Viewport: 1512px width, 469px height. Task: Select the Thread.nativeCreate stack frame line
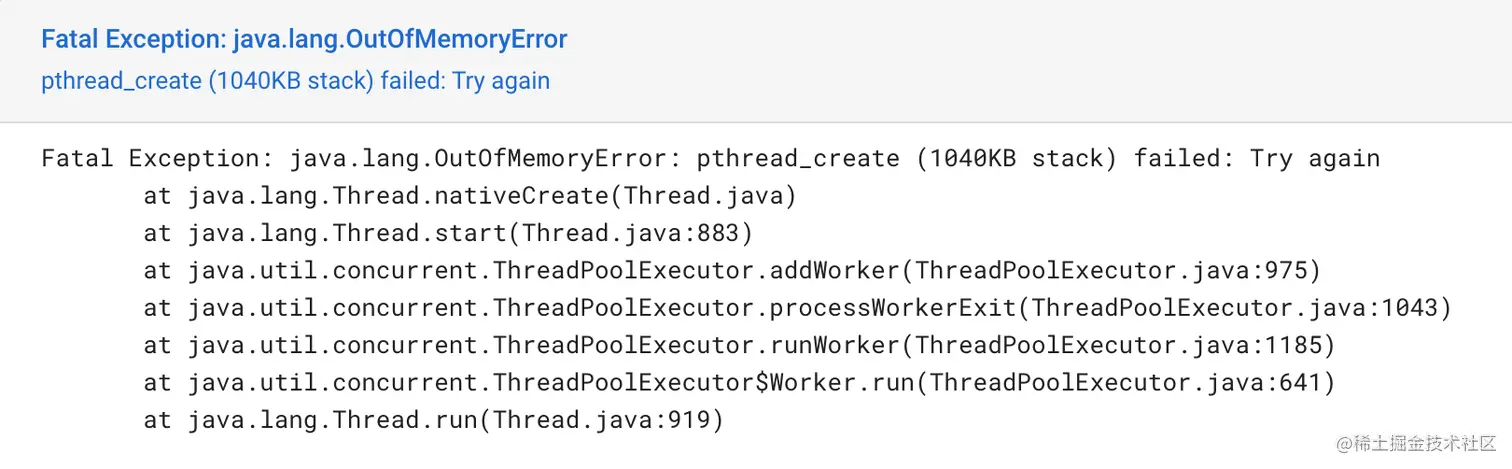(470, 196)
